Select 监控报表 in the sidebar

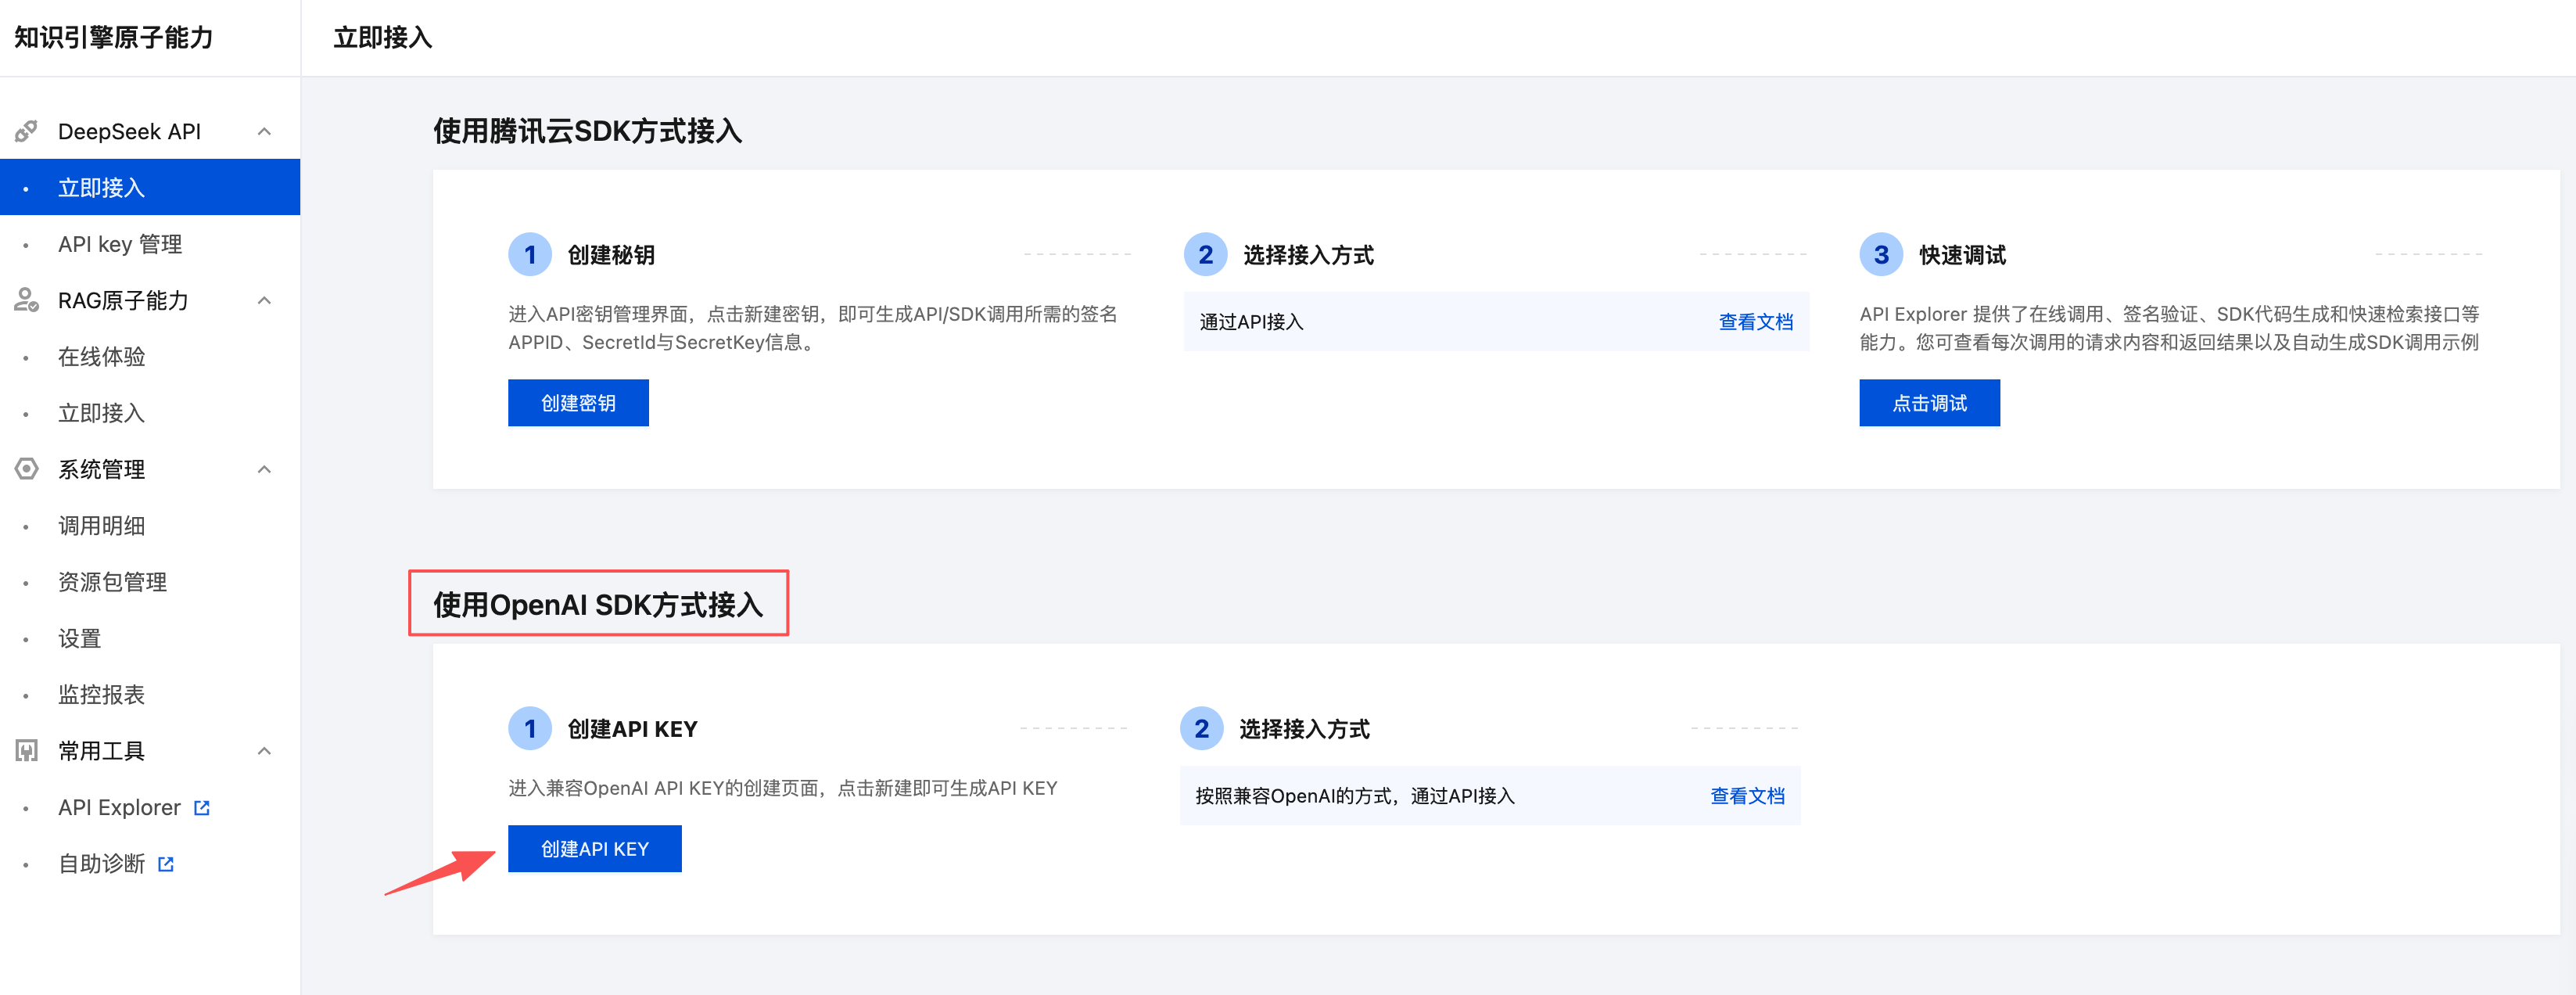(x=101, y=694)
